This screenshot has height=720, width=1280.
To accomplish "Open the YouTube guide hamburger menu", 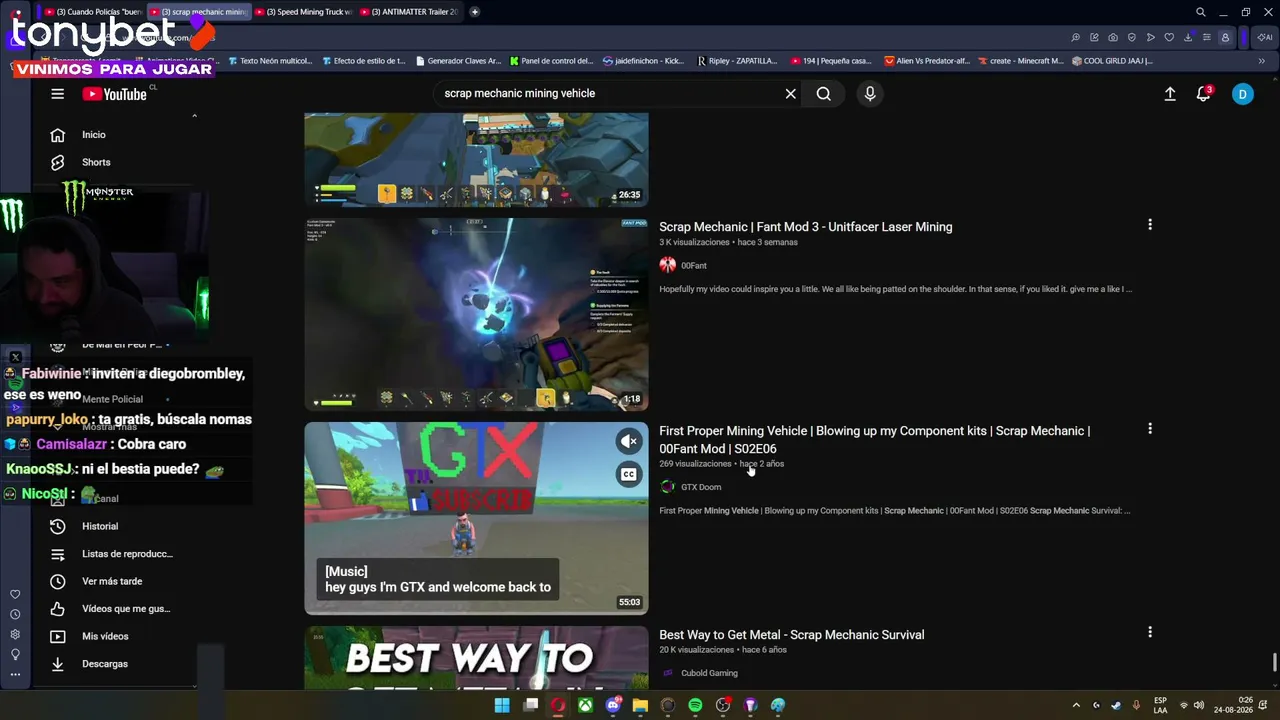I will click(58, 94).
